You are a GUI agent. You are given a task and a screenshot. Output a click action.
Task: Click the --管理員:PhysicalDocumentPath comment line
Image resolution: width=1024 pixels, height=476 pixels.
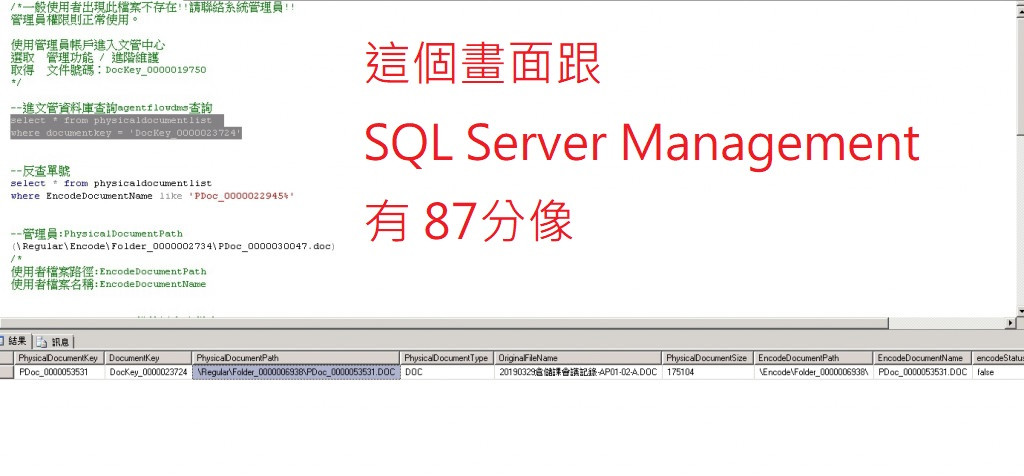point(97,234)
